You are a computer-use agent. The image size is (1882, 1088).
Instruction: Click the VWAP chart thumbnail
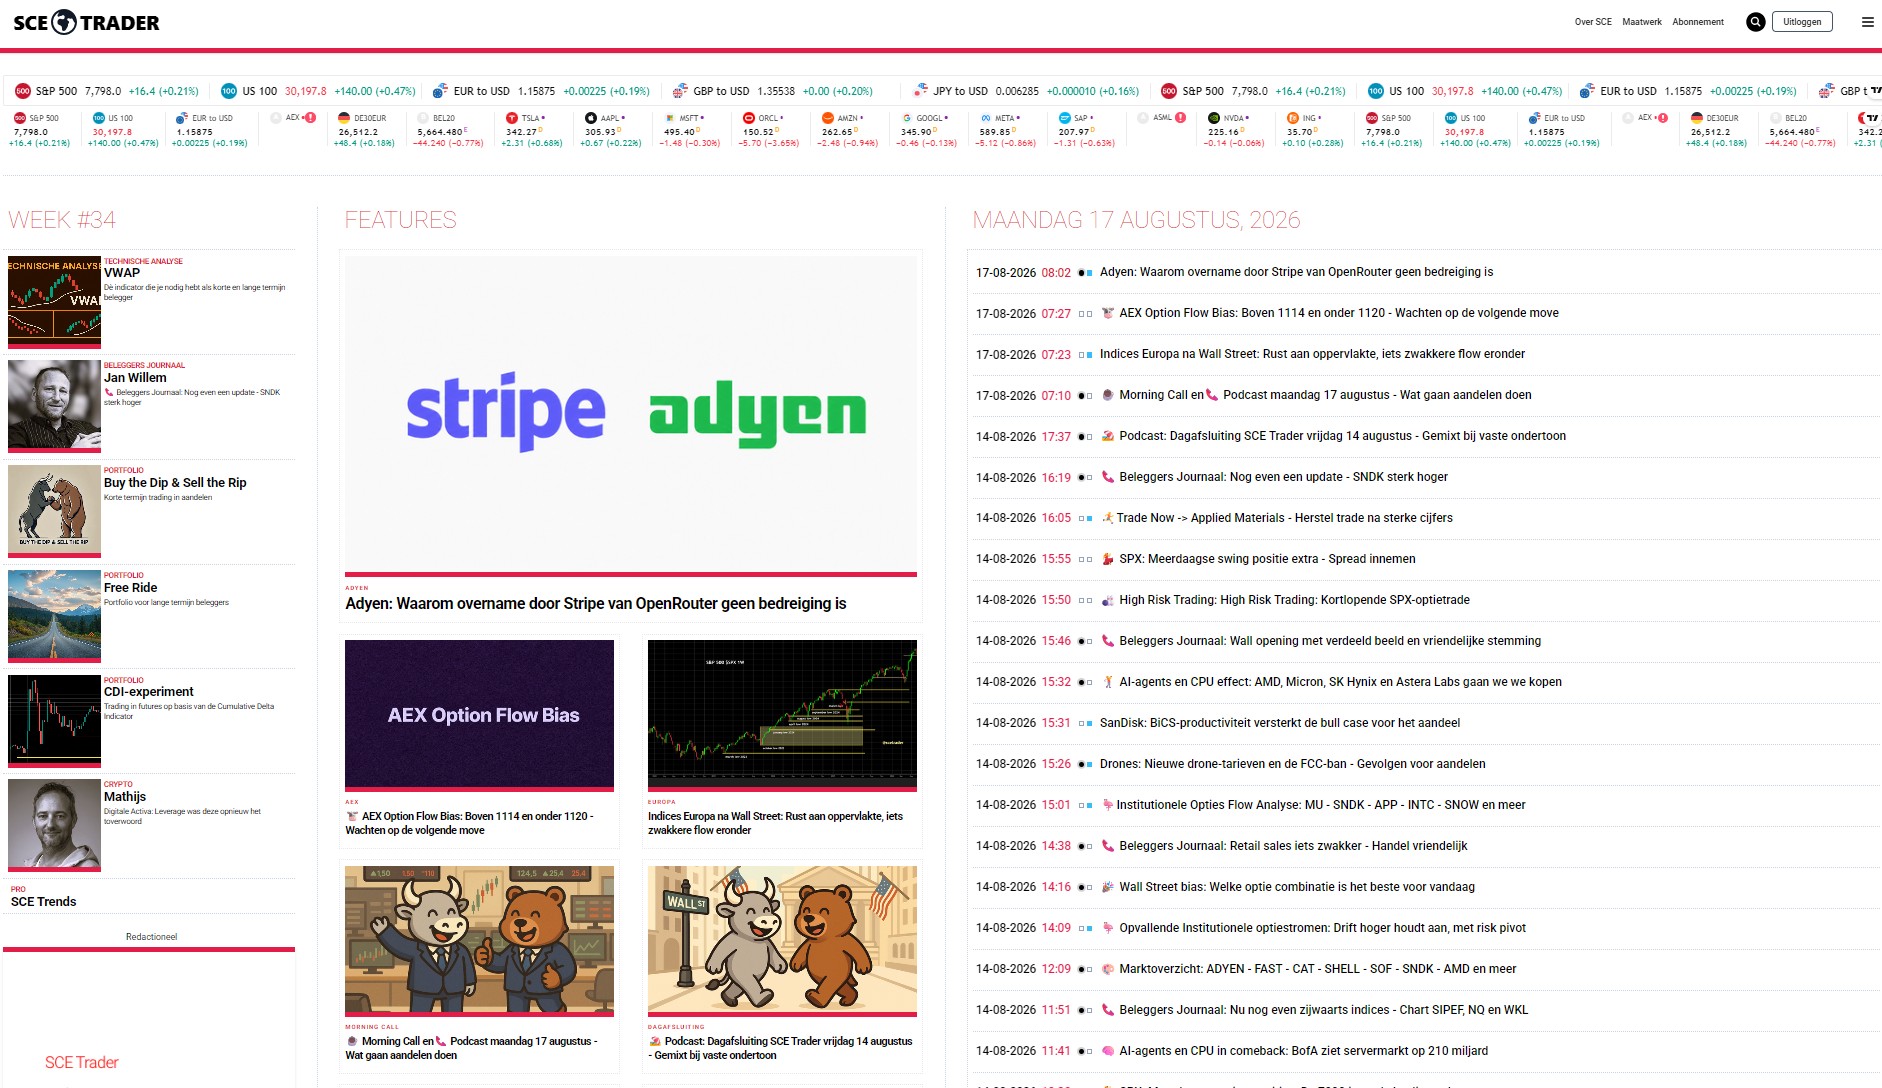(54, 300)
